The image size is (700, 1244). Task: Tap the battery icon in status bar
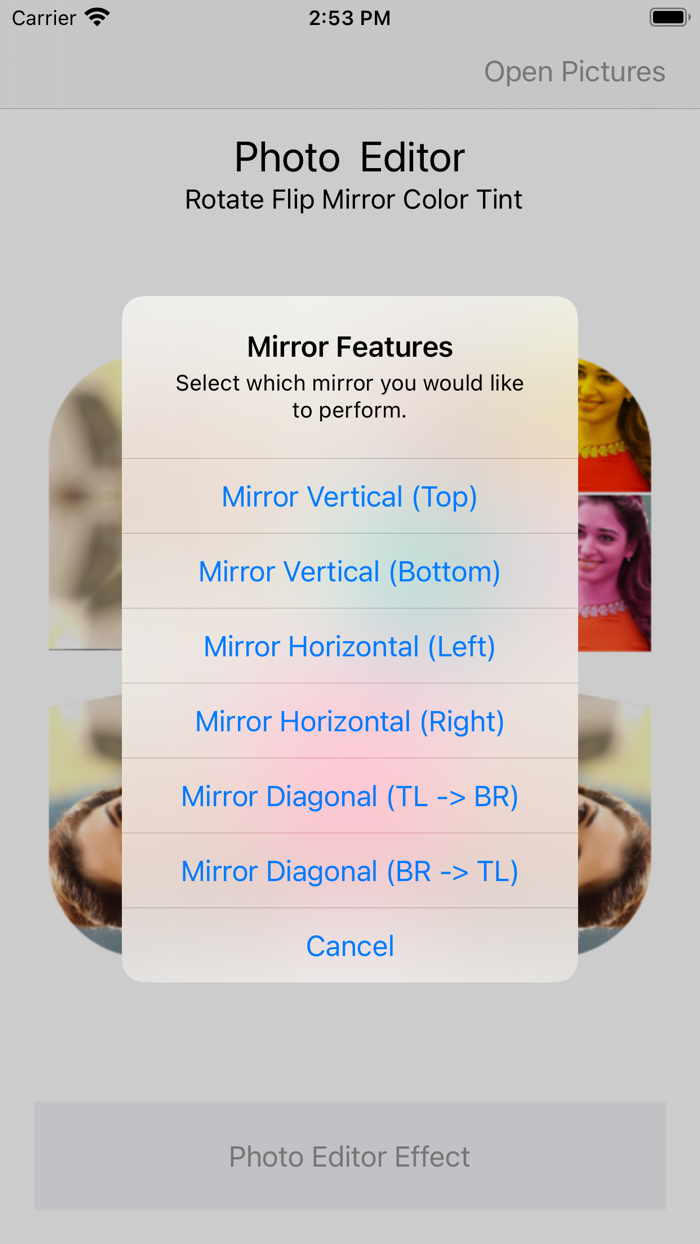pos(665,16)
